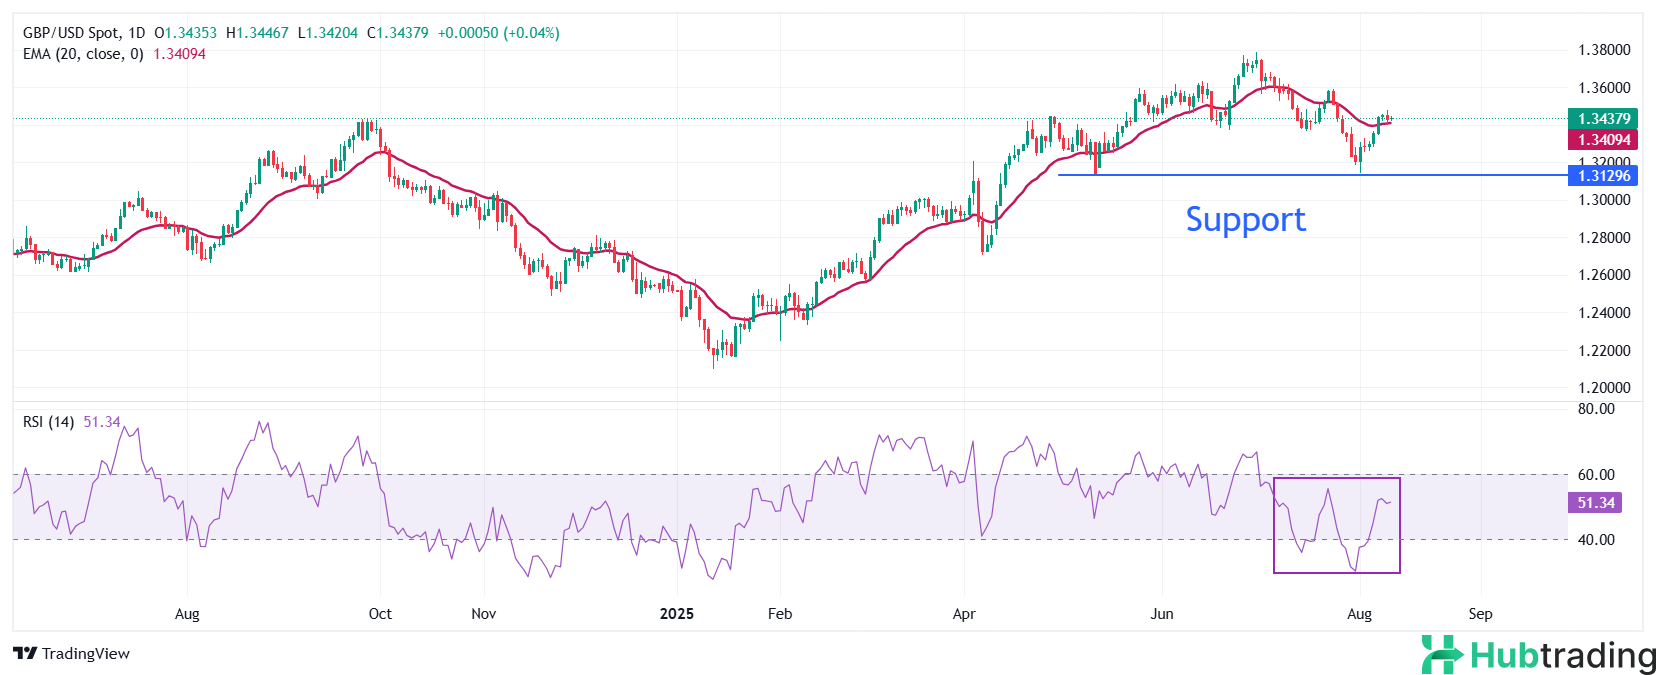Click the EMA (20, close, 0) indicator label
Viewport: 1656px width, 675px height.
(83, 54)
